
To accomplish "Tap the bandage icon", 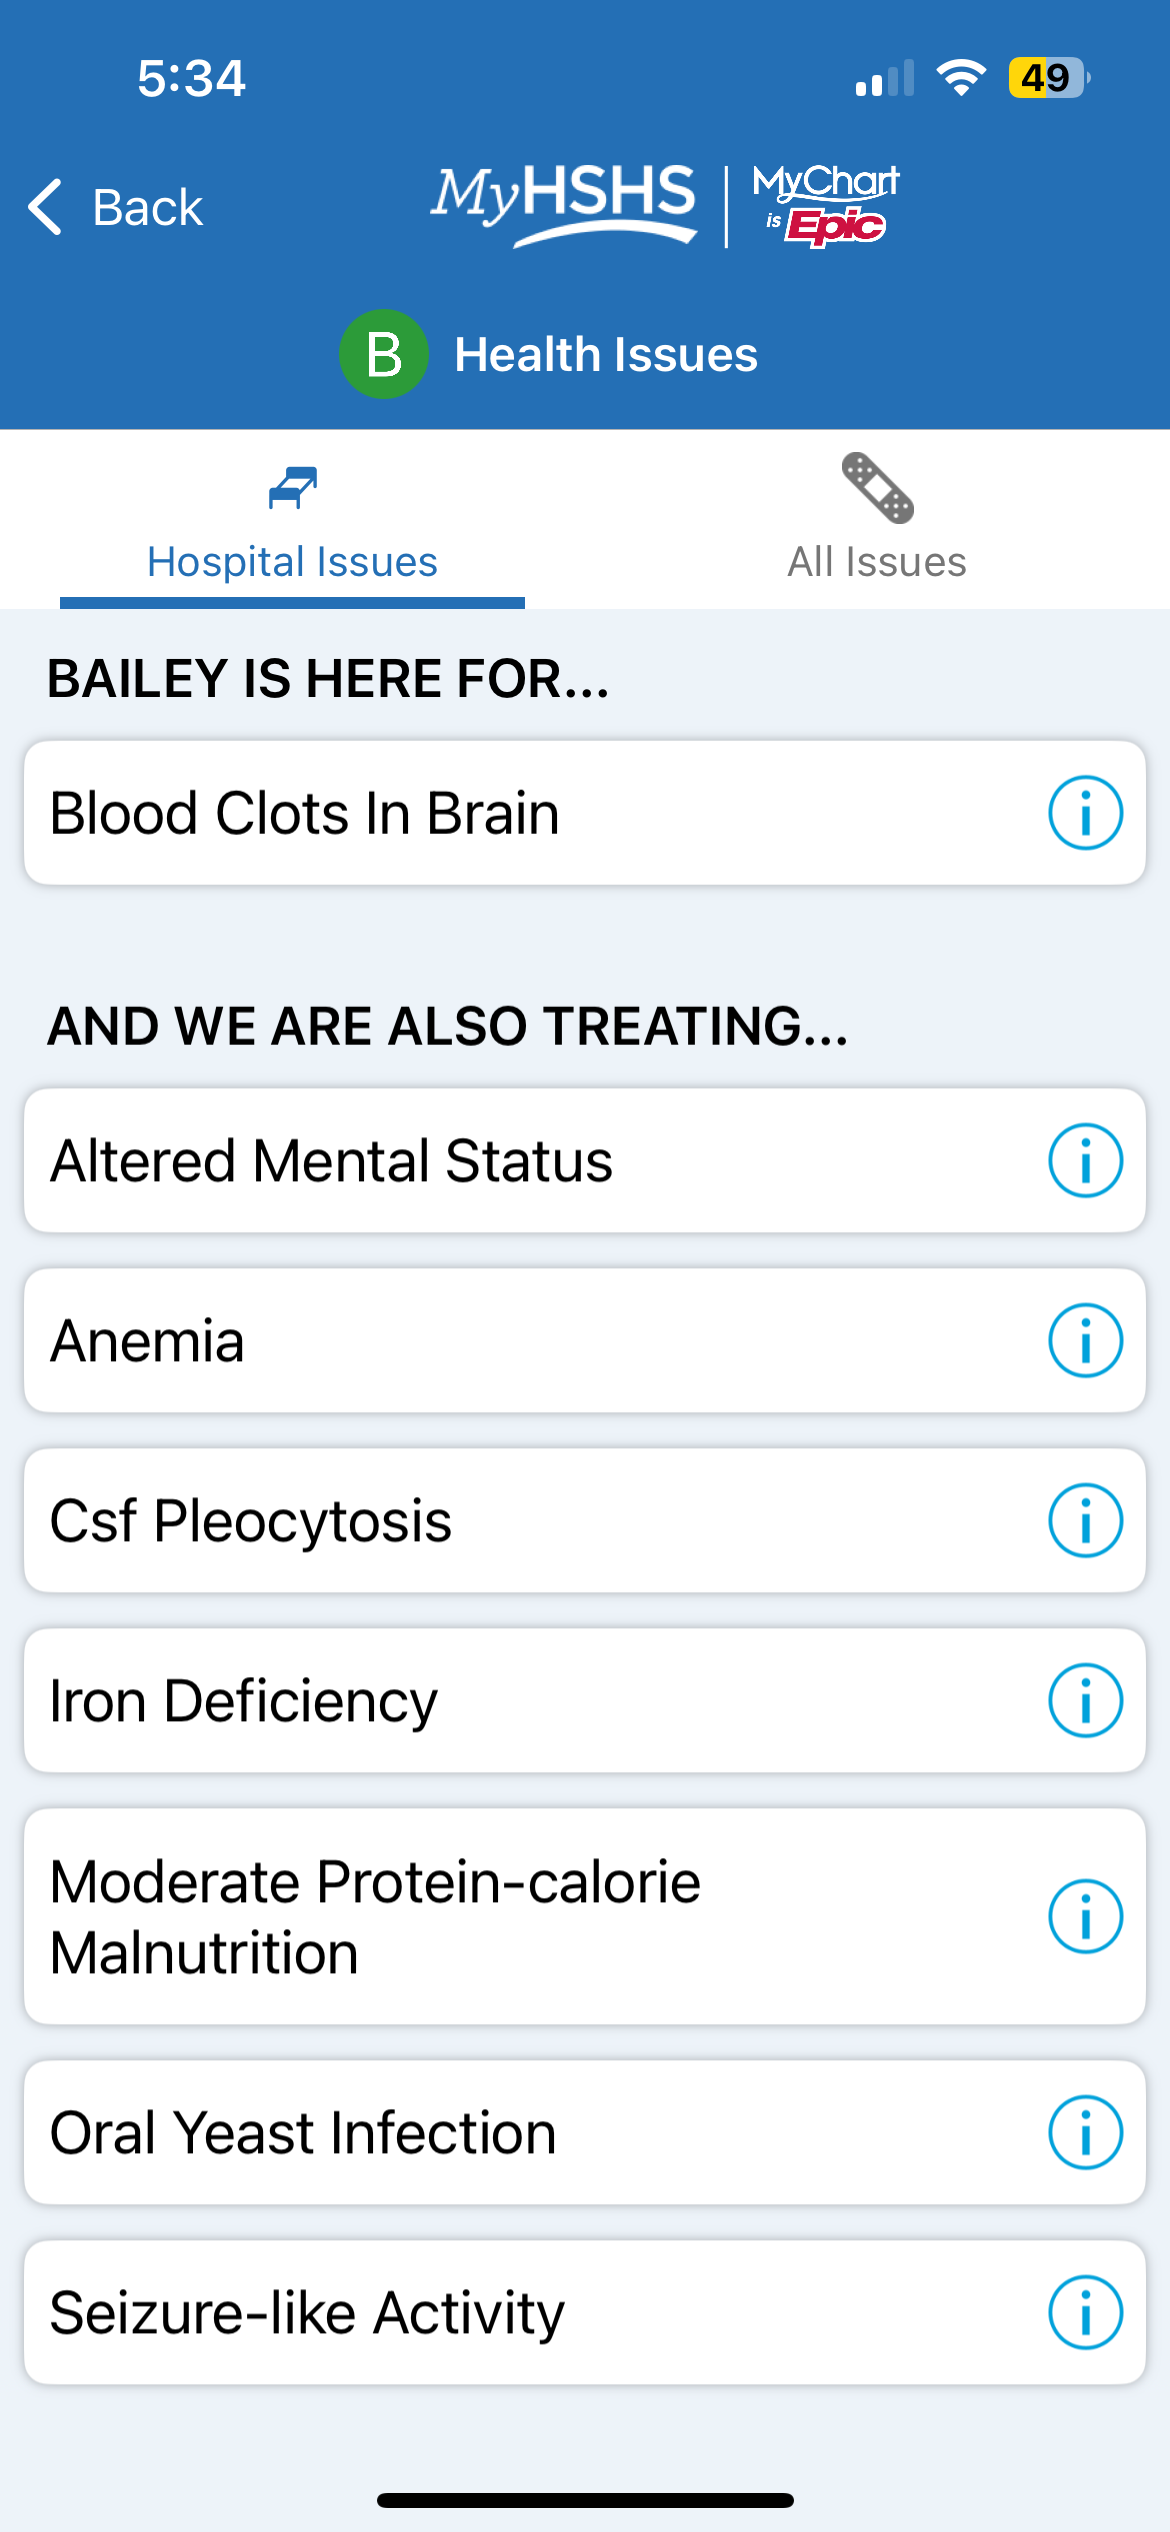I will [877, 488].
